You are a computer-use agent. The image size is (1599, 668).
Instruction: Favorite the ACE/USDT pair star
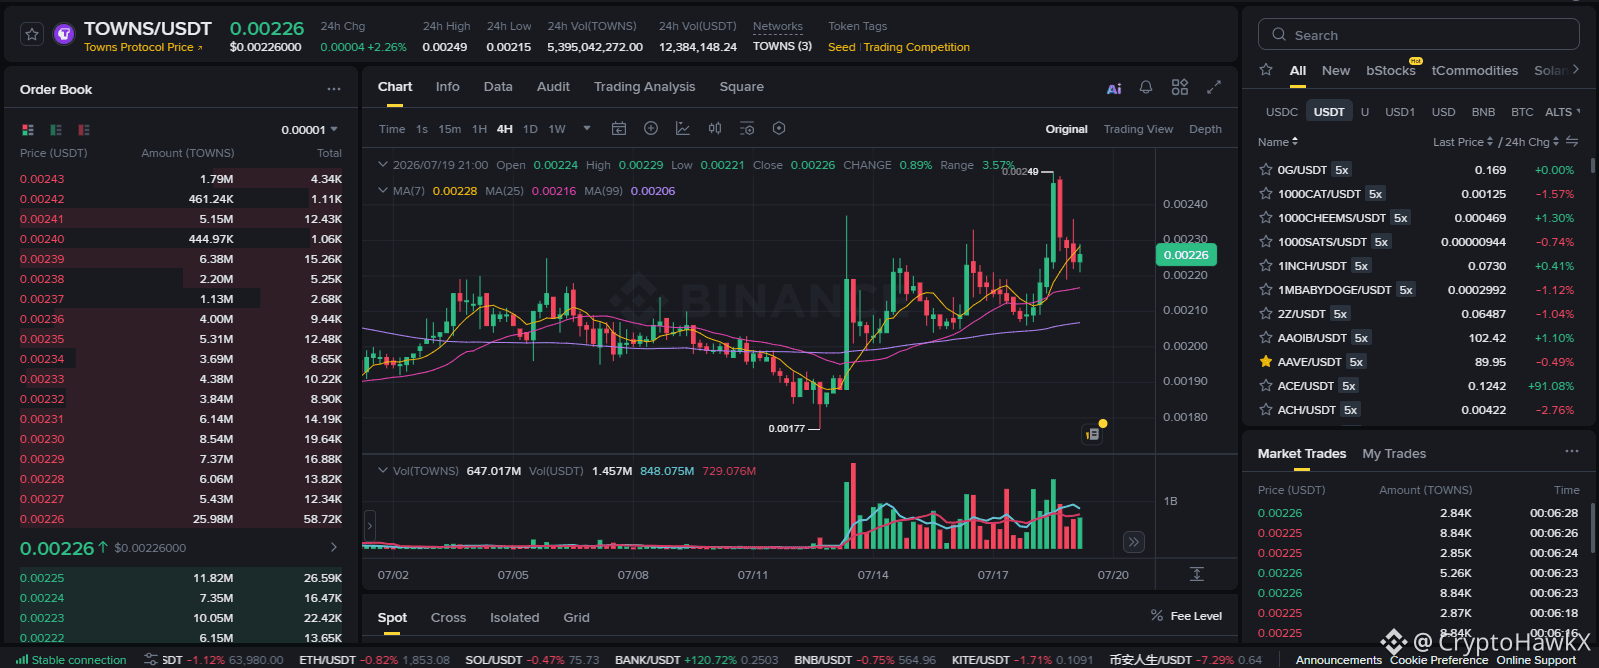click(x=1266, y=386)
